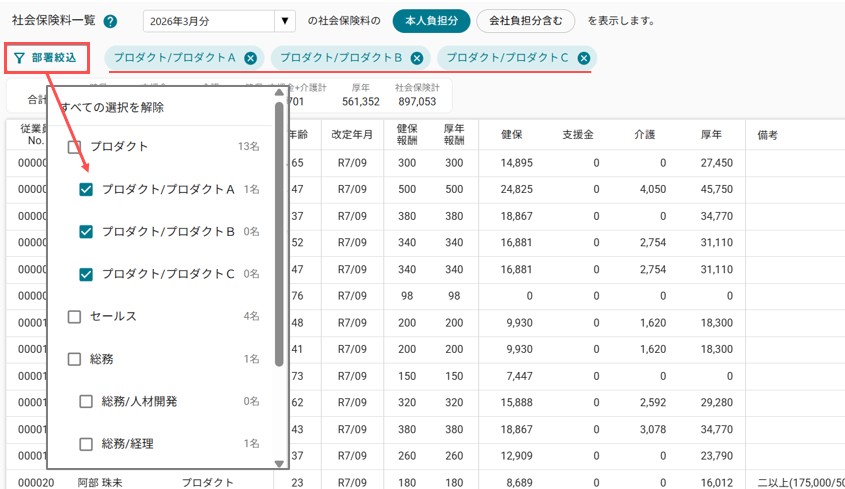This screenshot has height=489, width=845.
Task: Click the 介護 cell 2,592
Action: (653, 402)
